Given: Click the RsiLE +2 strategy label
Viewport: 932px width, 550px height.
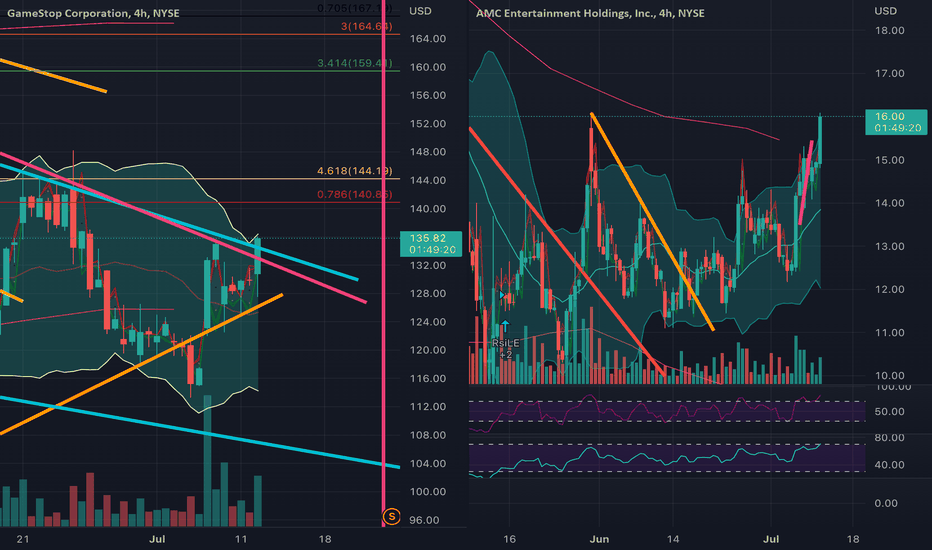Looking at the screenshot, I should tap(506, 348).
